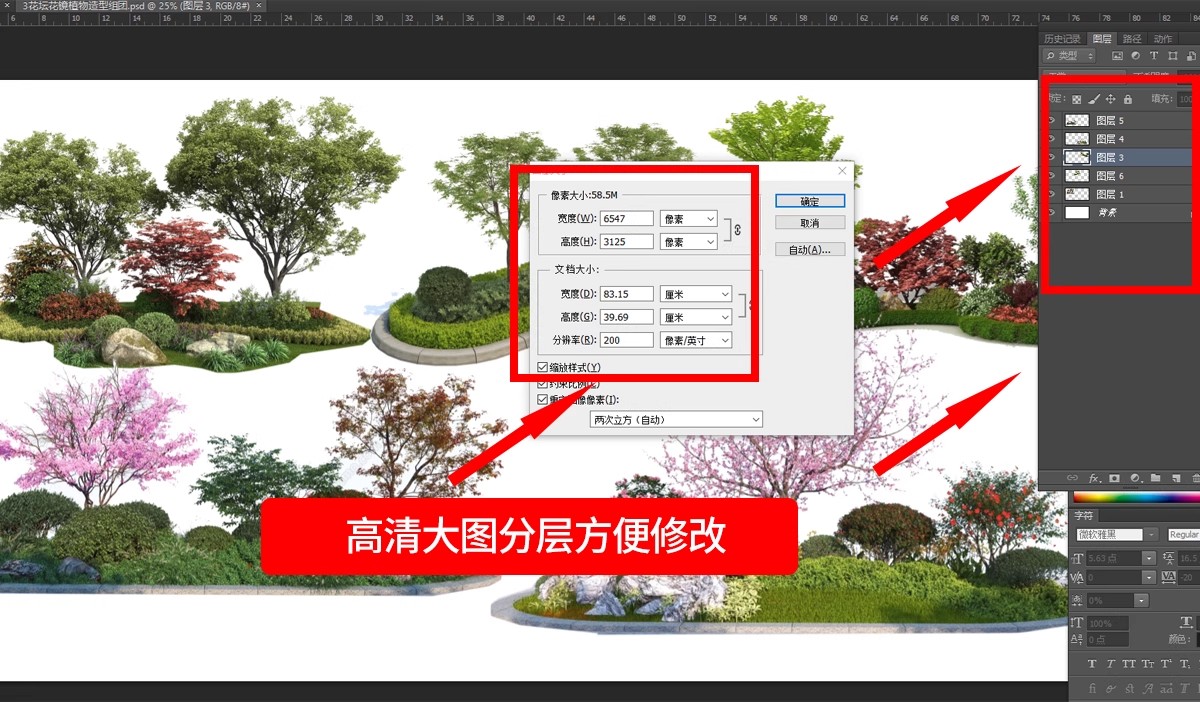Open the create adjustment layer icon

click(1135, 478)
